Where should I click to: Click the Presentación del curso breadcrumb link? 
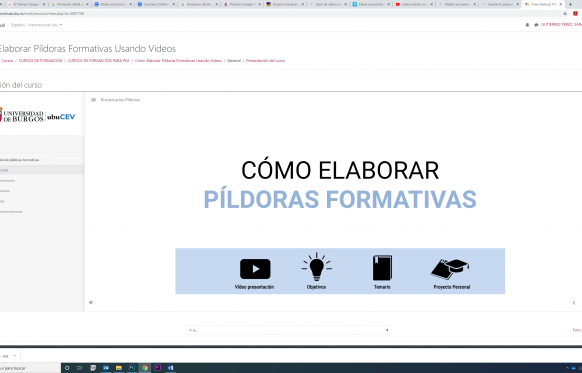[x=265, y=60]
